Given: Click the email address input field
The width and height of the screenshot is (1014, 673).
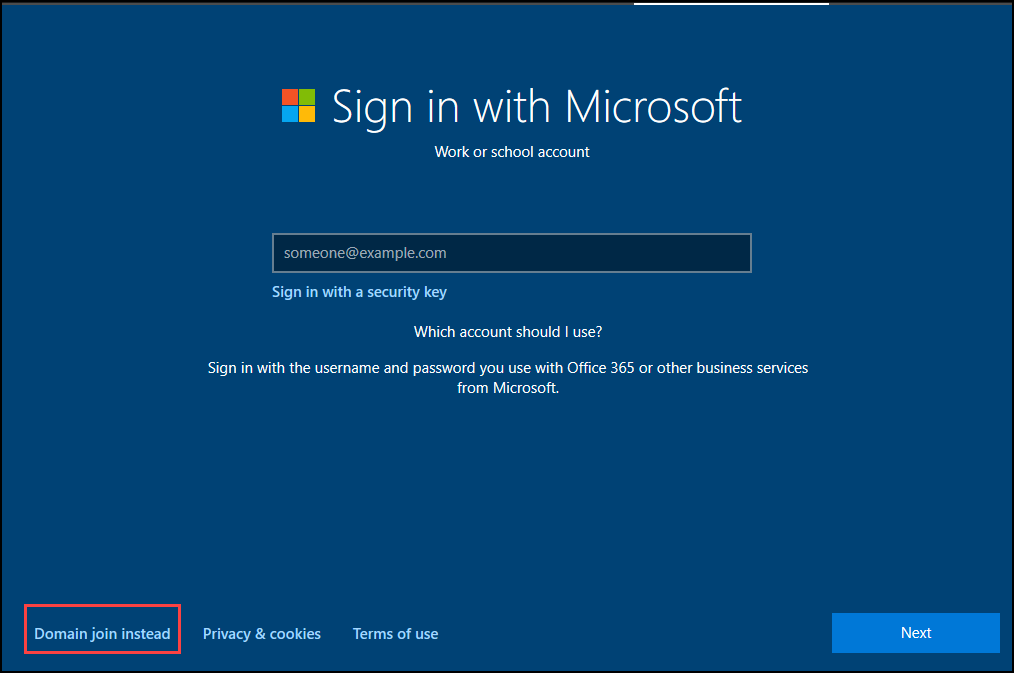Looking at the screenshot, I should (512, 253).
